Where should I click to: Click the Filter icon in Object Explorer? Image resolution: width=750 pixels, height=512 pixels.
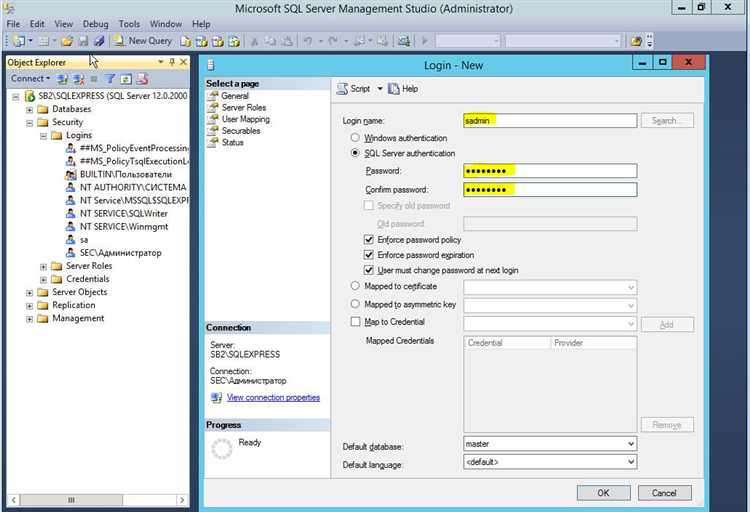tap(111, 78)
